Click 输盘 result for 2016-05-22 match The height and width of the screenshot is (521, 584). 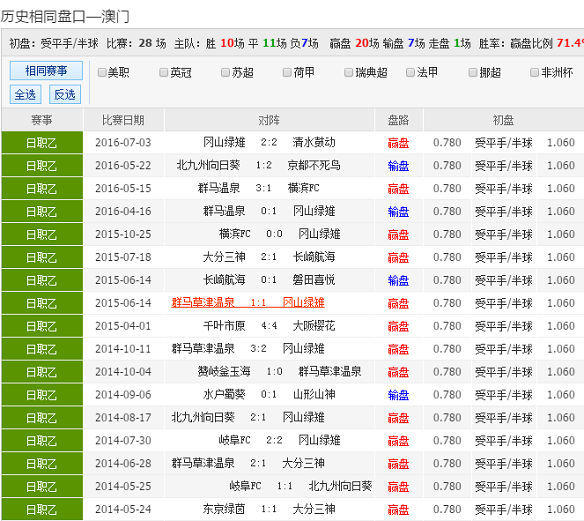[398, 166]
